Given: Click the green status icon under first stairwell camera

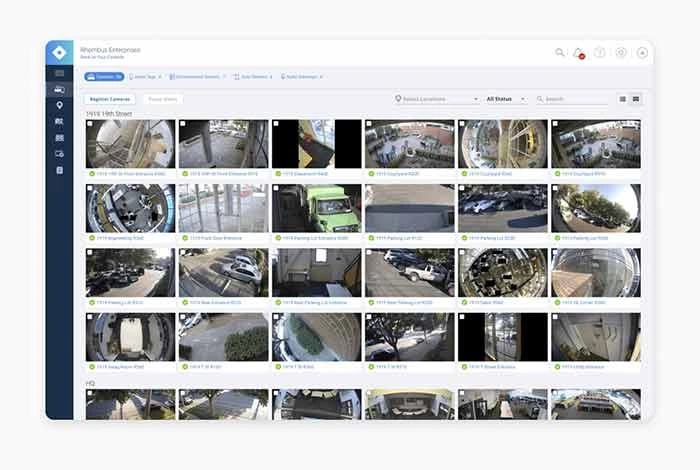Looking at the screenshot, I should click(92, 174).
